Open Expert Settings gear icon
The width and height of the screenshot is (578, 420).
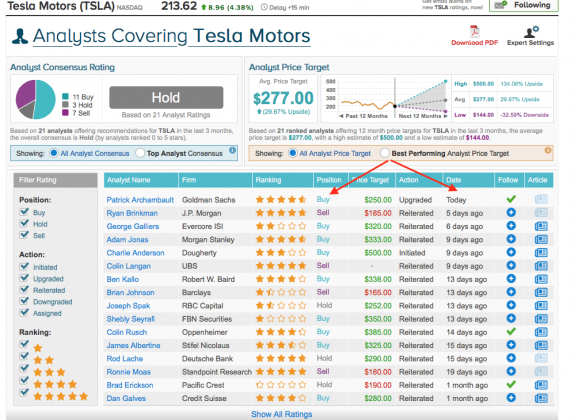pyautogui.click(x=531, y=32)
